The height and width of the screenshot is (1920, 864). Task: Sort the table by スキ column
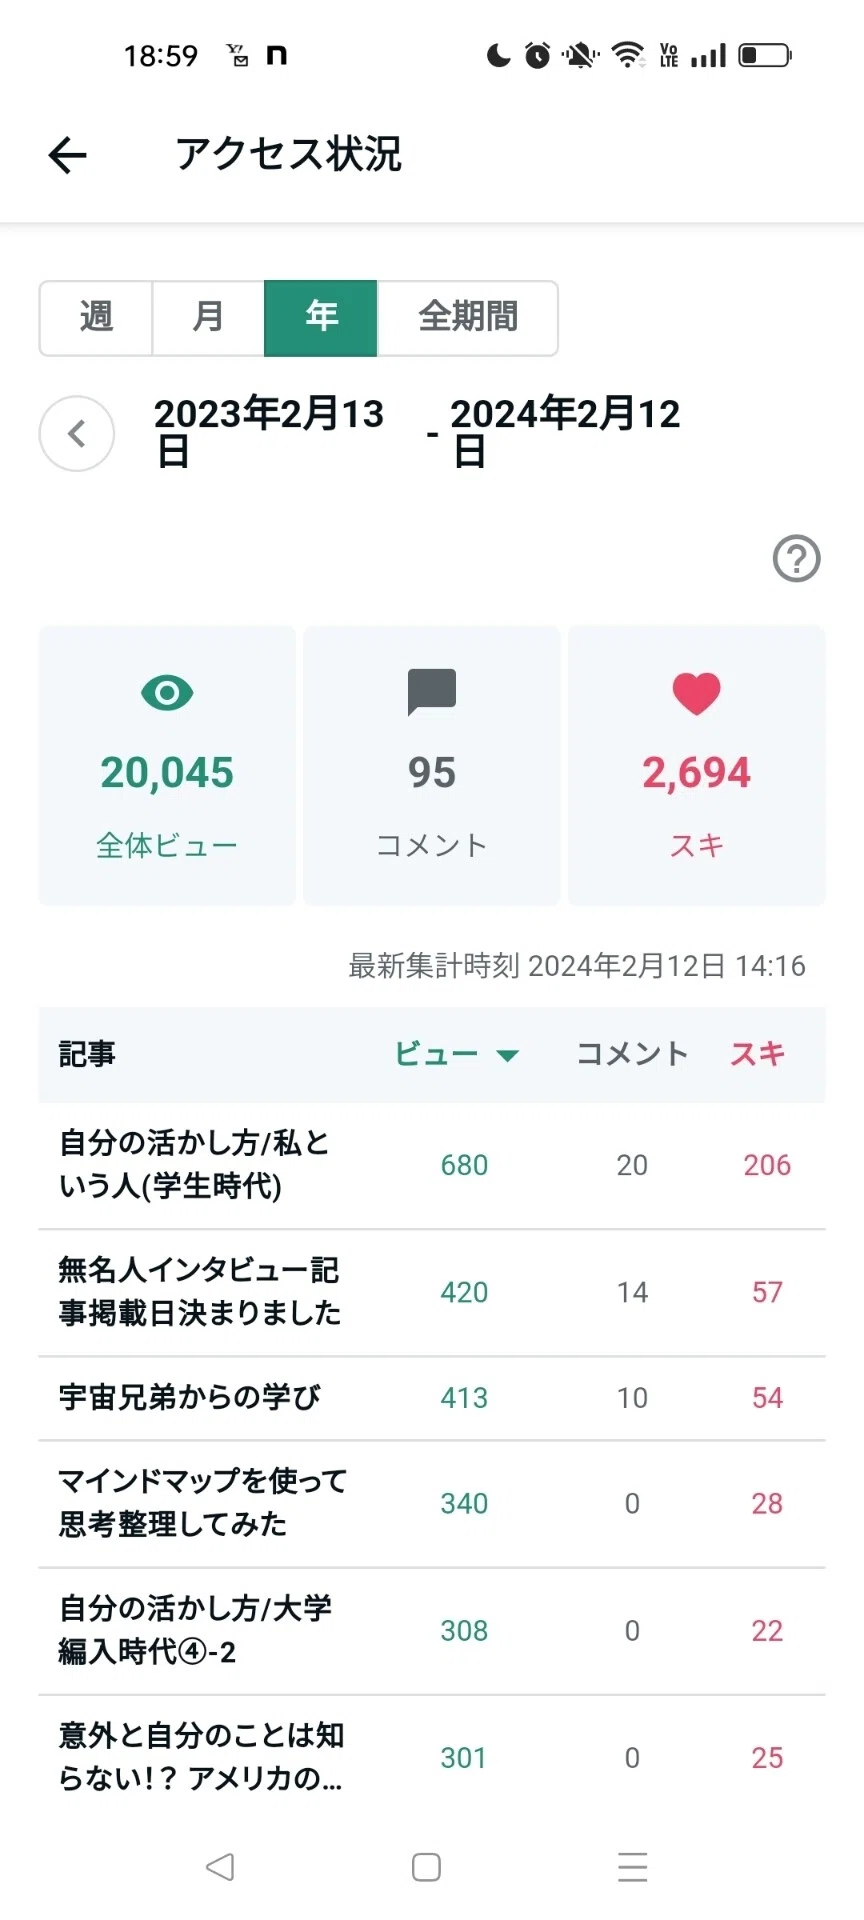click(x=757, y=1054)
